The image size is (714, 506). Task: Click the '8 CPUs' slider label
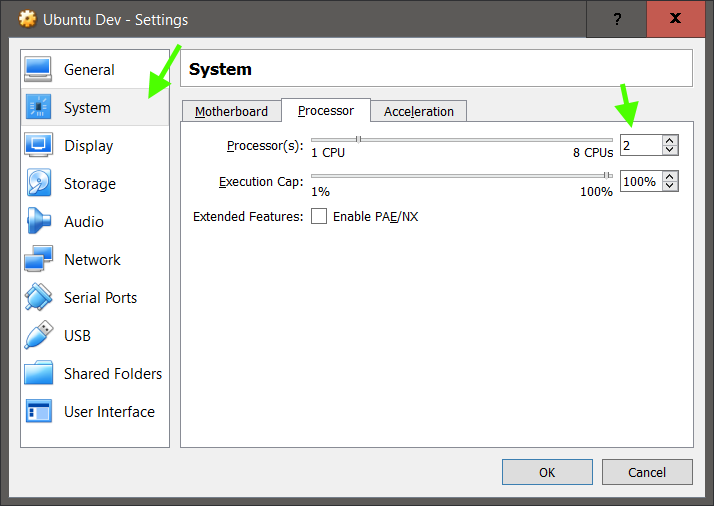593,153
